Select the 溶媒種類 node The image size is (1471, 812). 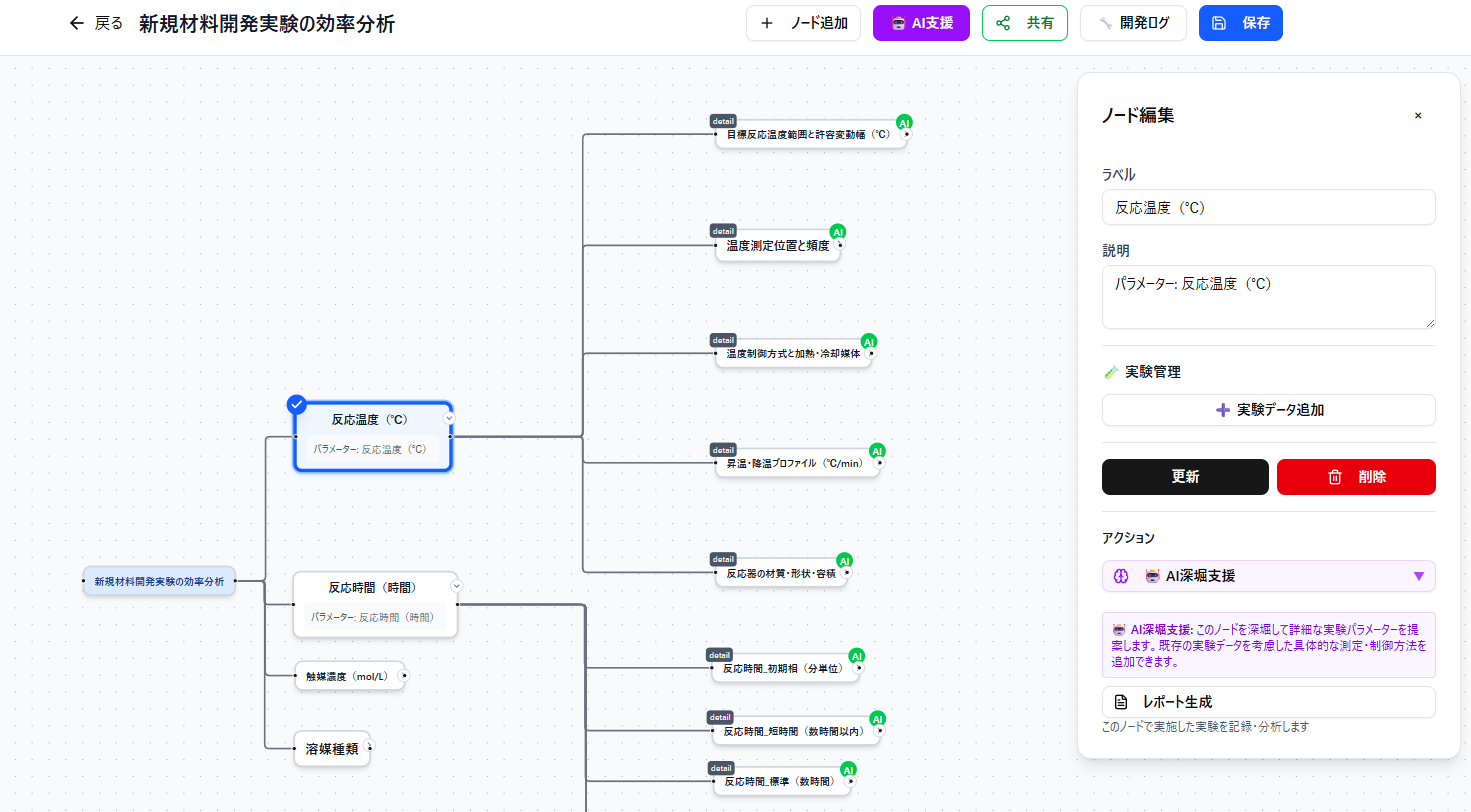(x=331, y=748)
